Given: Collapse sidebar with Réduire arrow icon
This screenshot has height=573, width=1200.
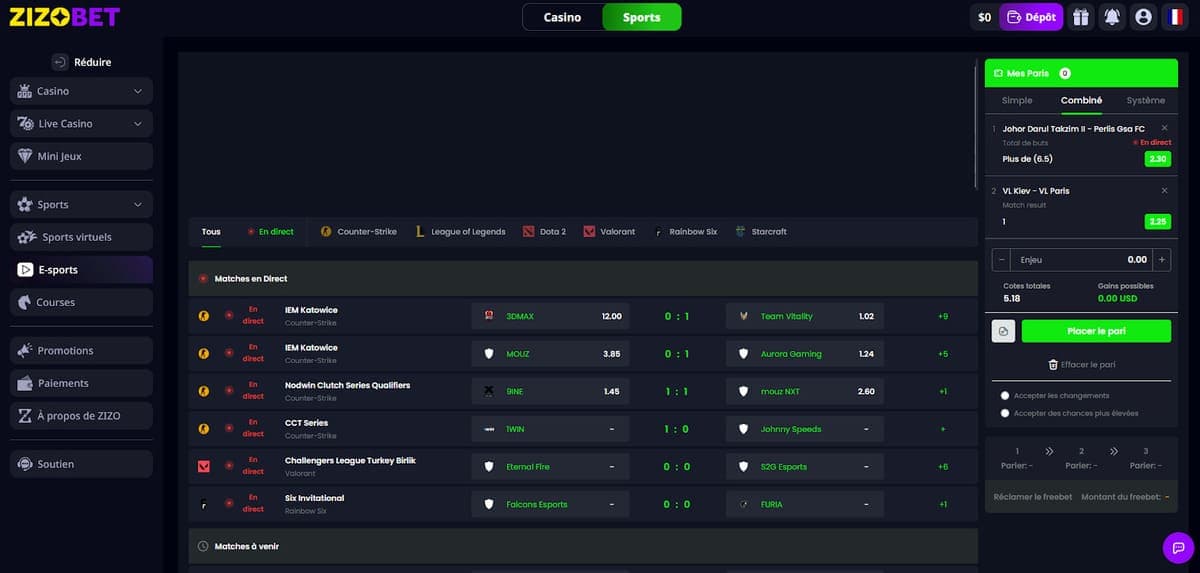Looking at the screenshot, I should (59, 62).
